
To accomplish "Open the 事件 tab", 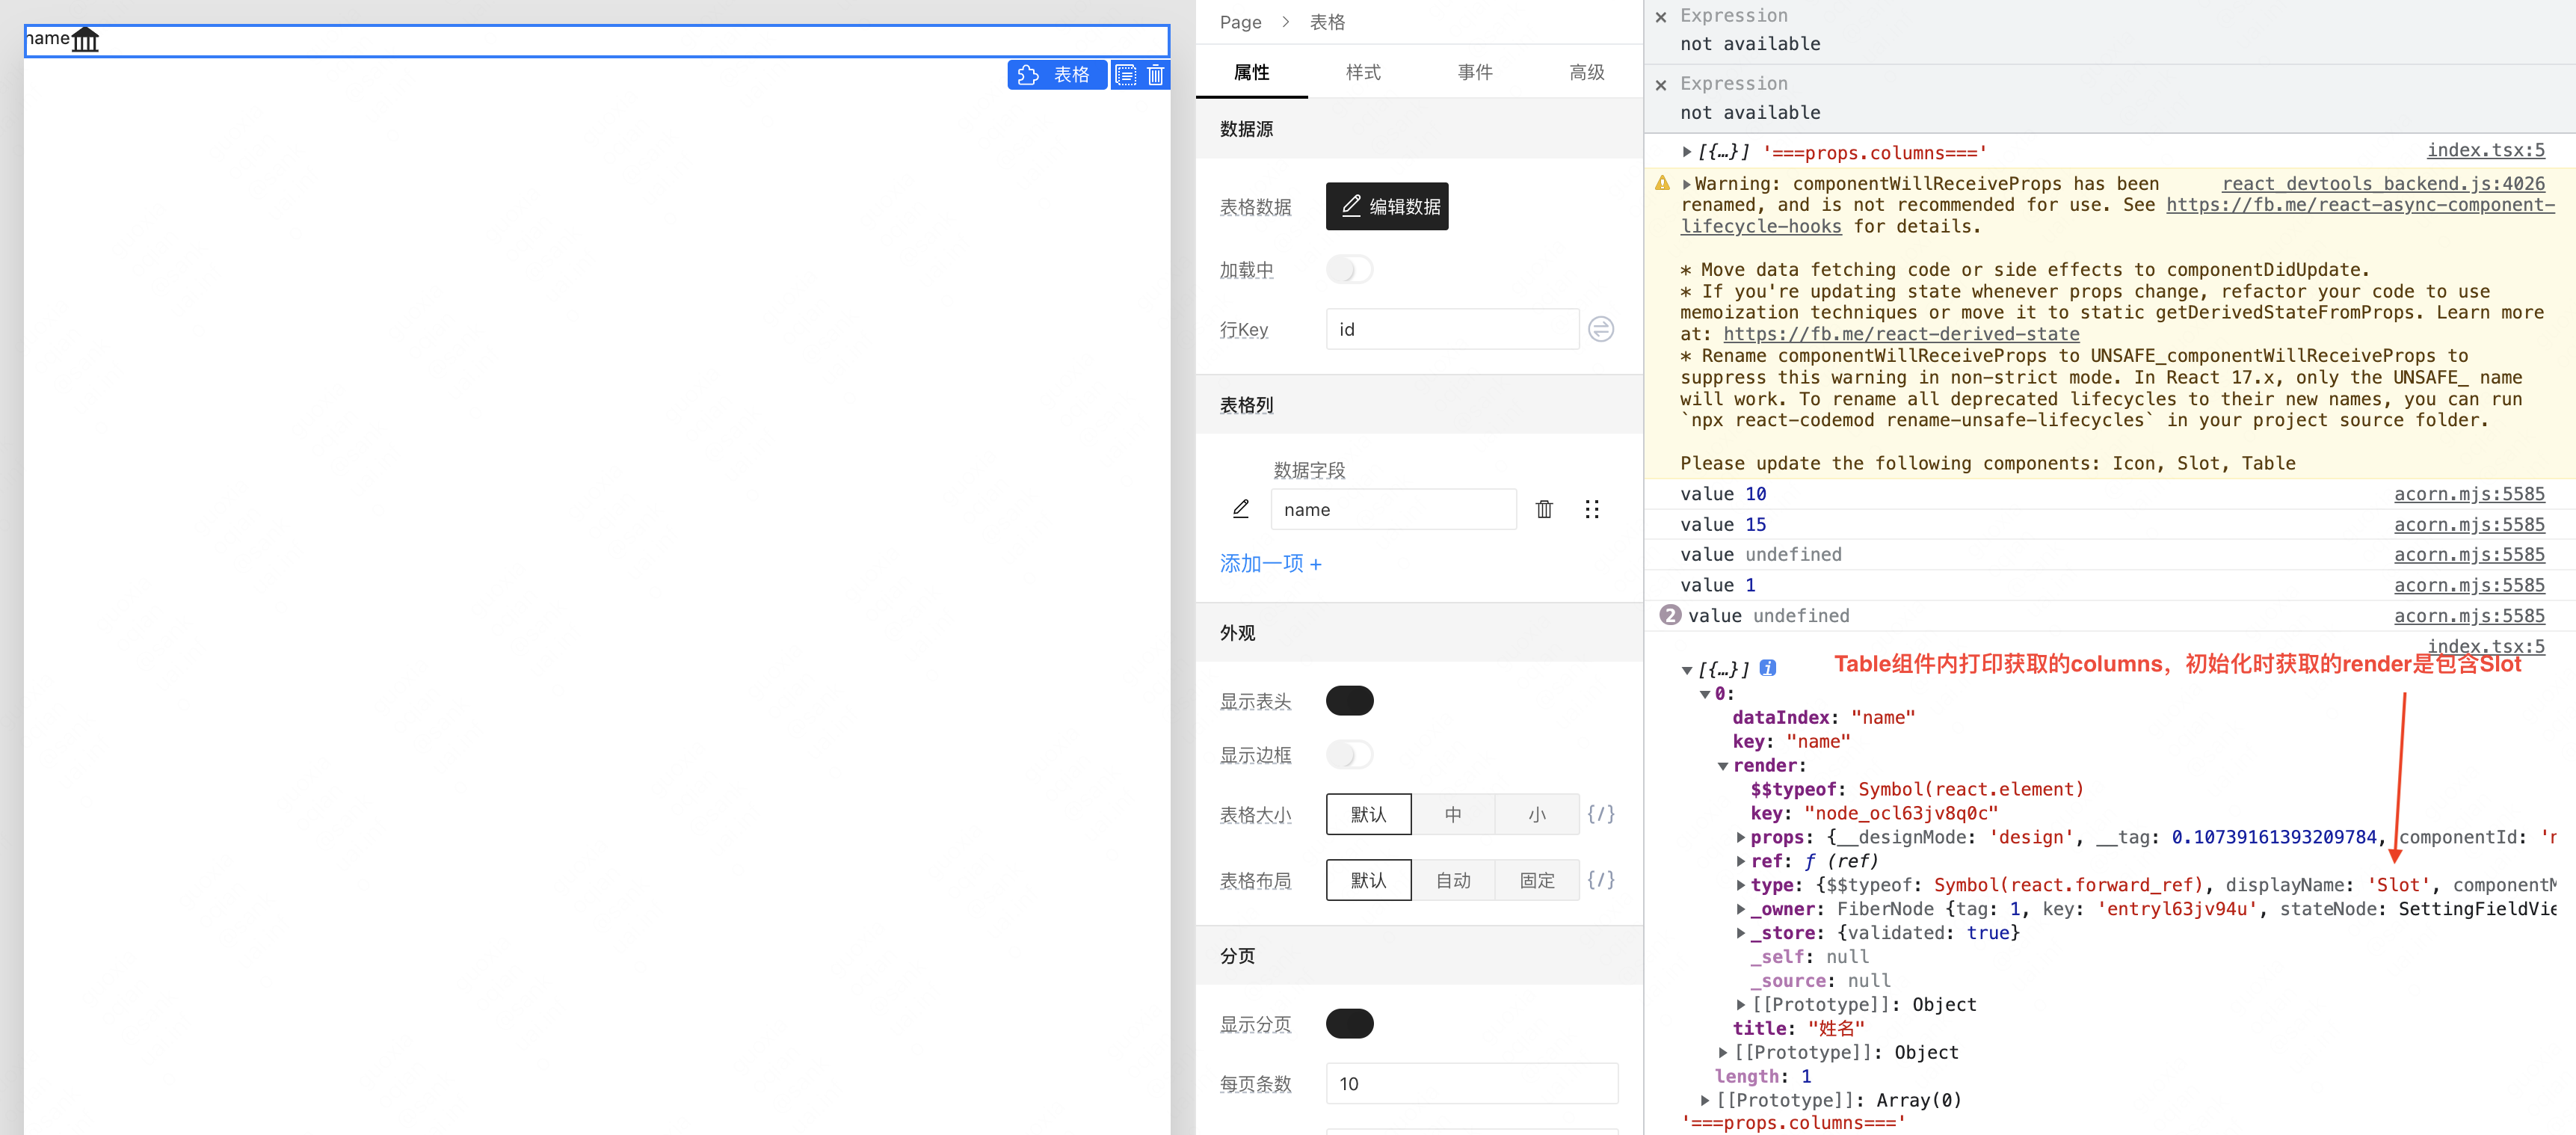I will click(1475, 72).
